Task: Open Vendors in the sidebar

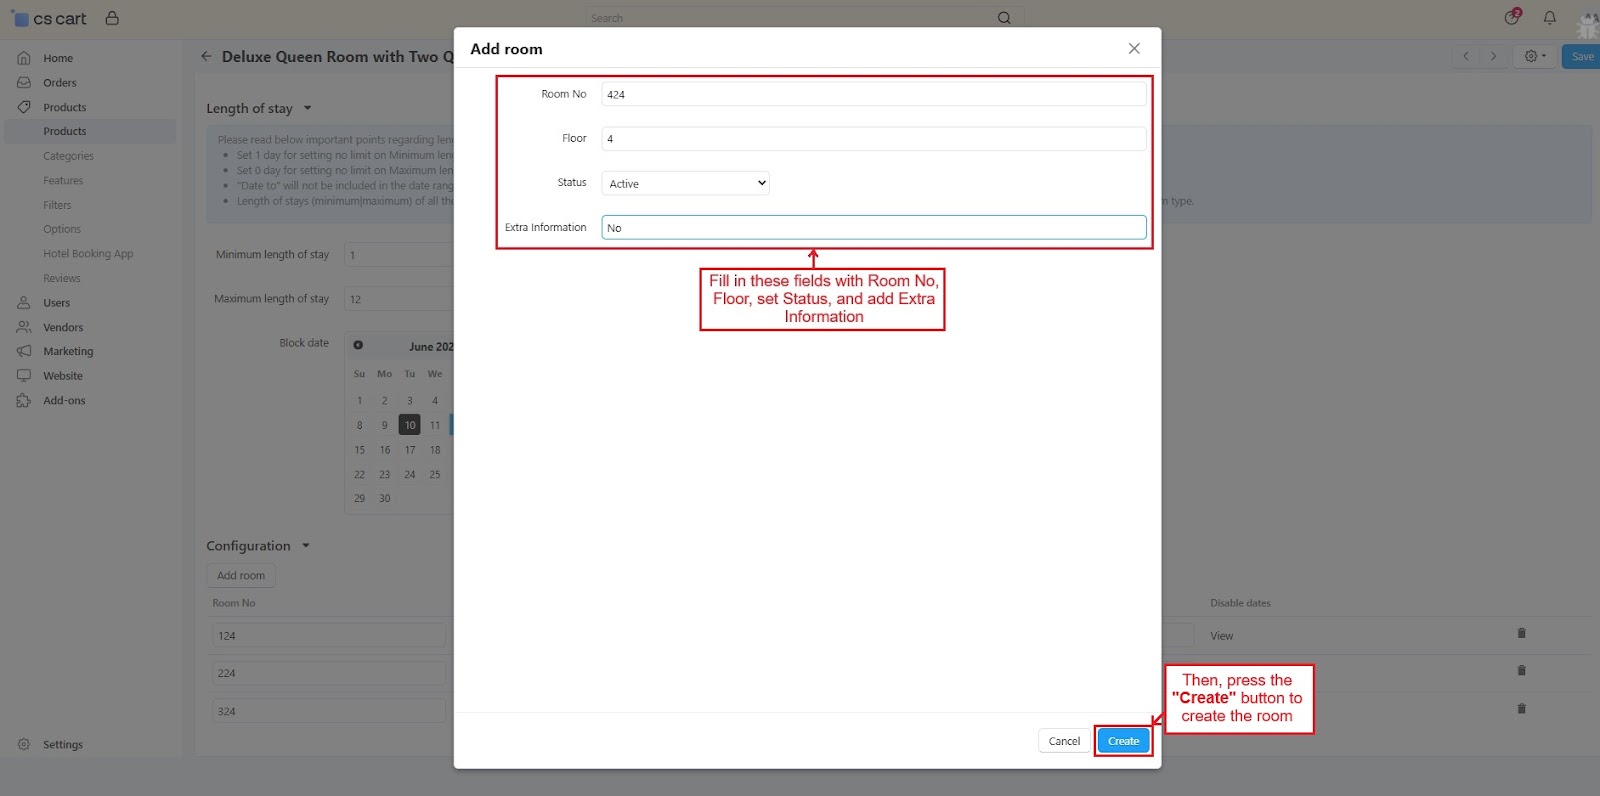Action: tap(63, 327)
